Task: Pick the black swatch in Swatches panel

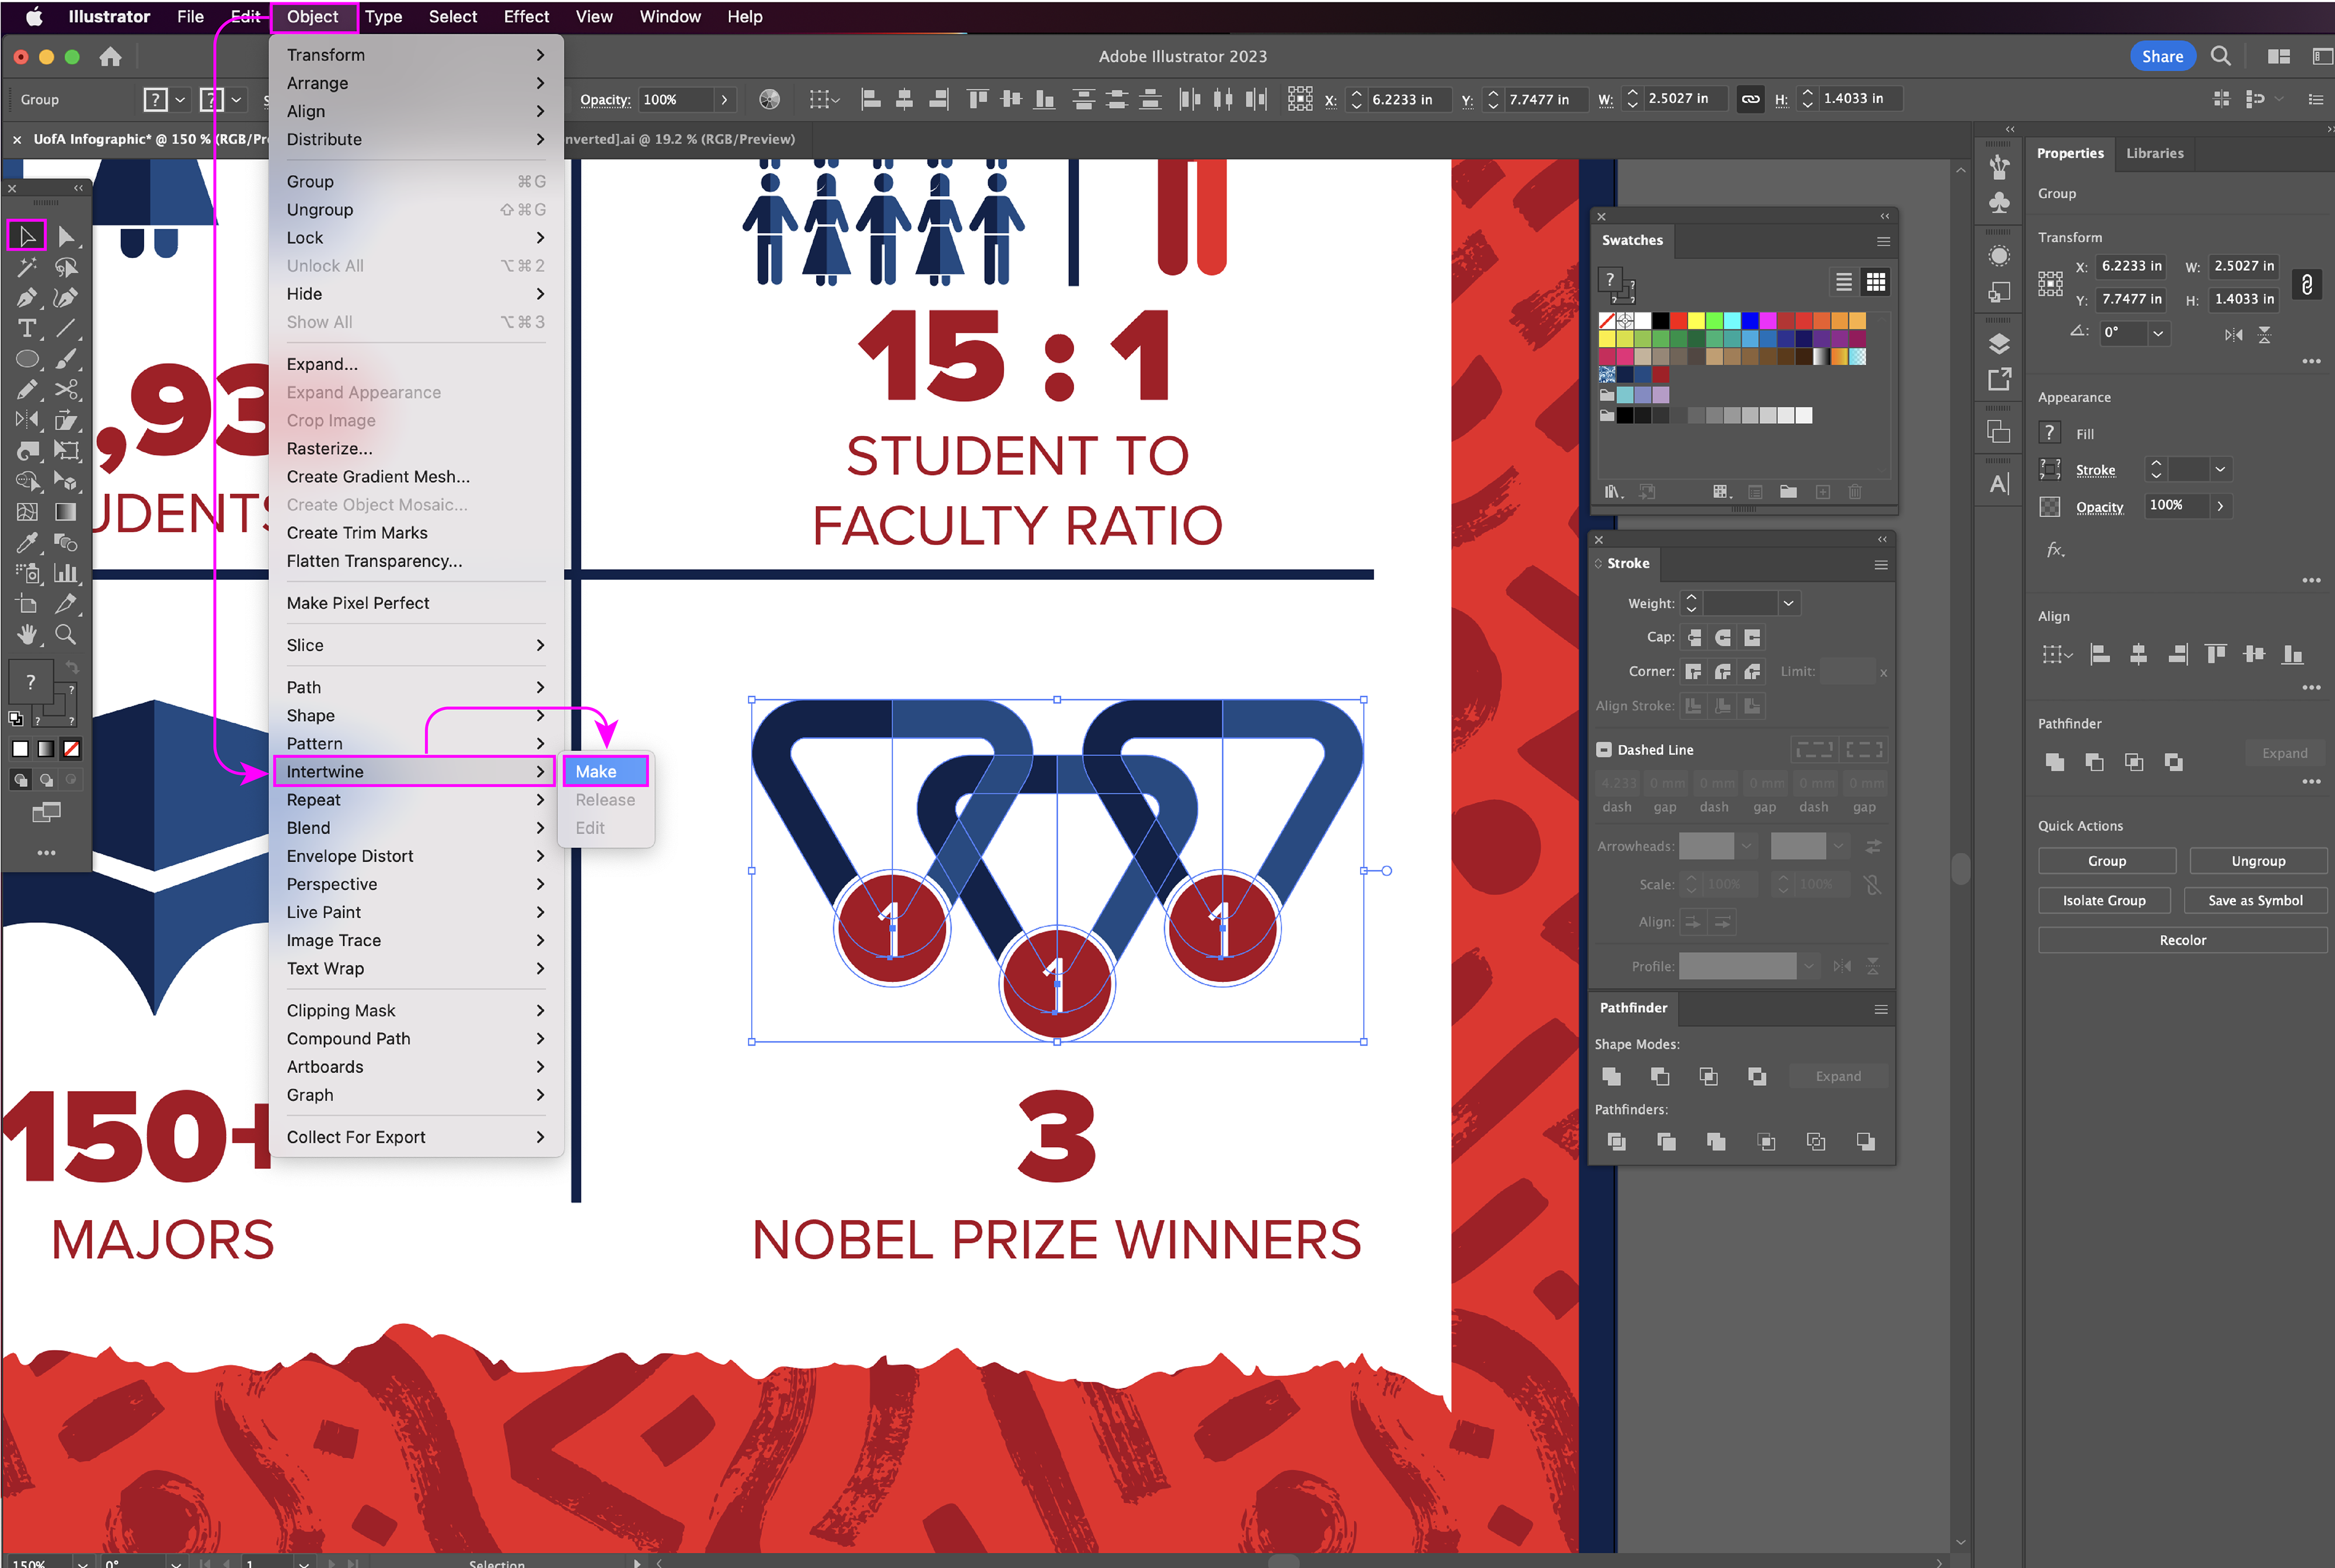Action: tap(1660, 321)
